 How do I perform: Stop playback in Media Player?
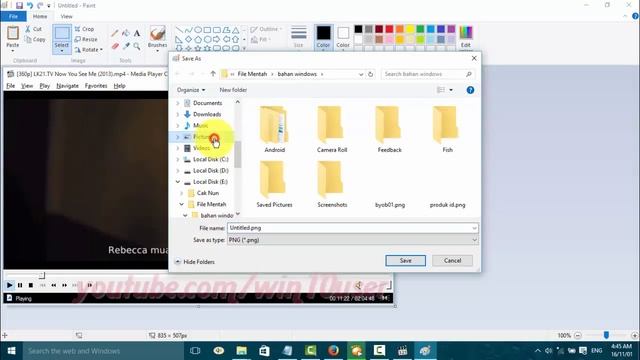[31, 285]
